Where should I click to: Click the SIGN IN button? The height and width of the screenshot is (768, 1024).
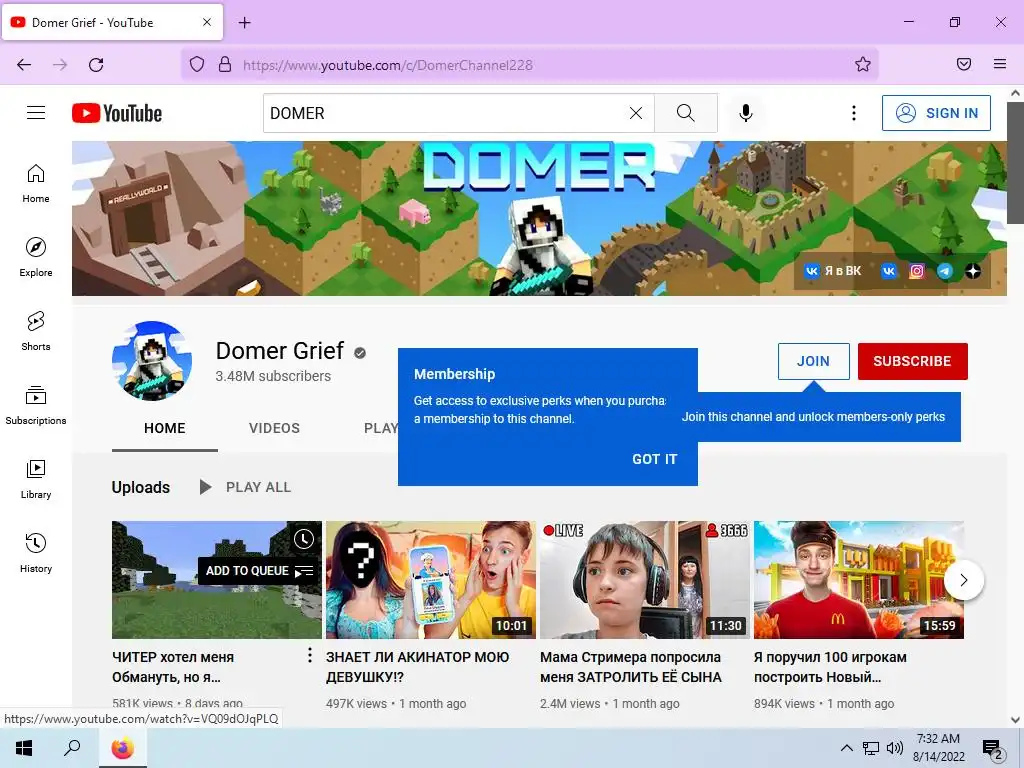936,113
